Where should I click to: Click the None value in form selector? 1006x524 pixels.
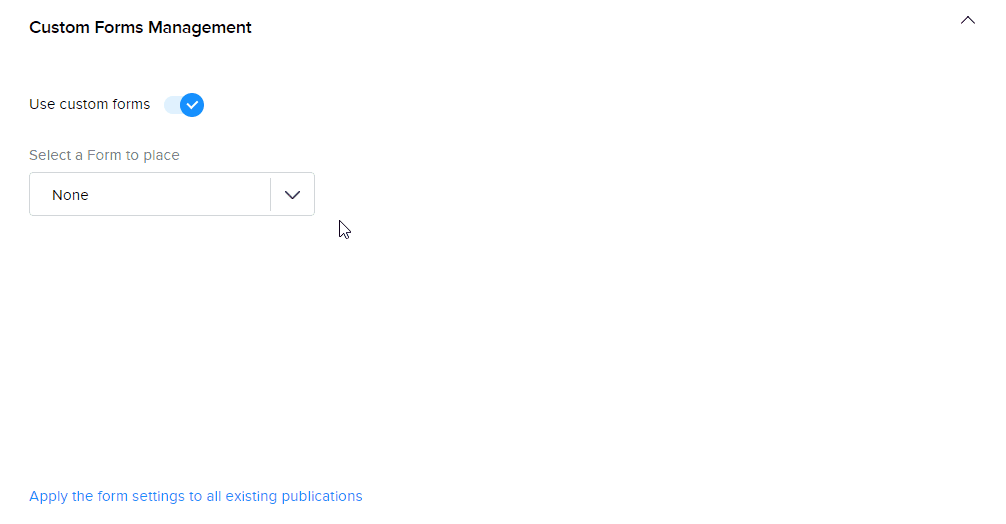point(71,195)
